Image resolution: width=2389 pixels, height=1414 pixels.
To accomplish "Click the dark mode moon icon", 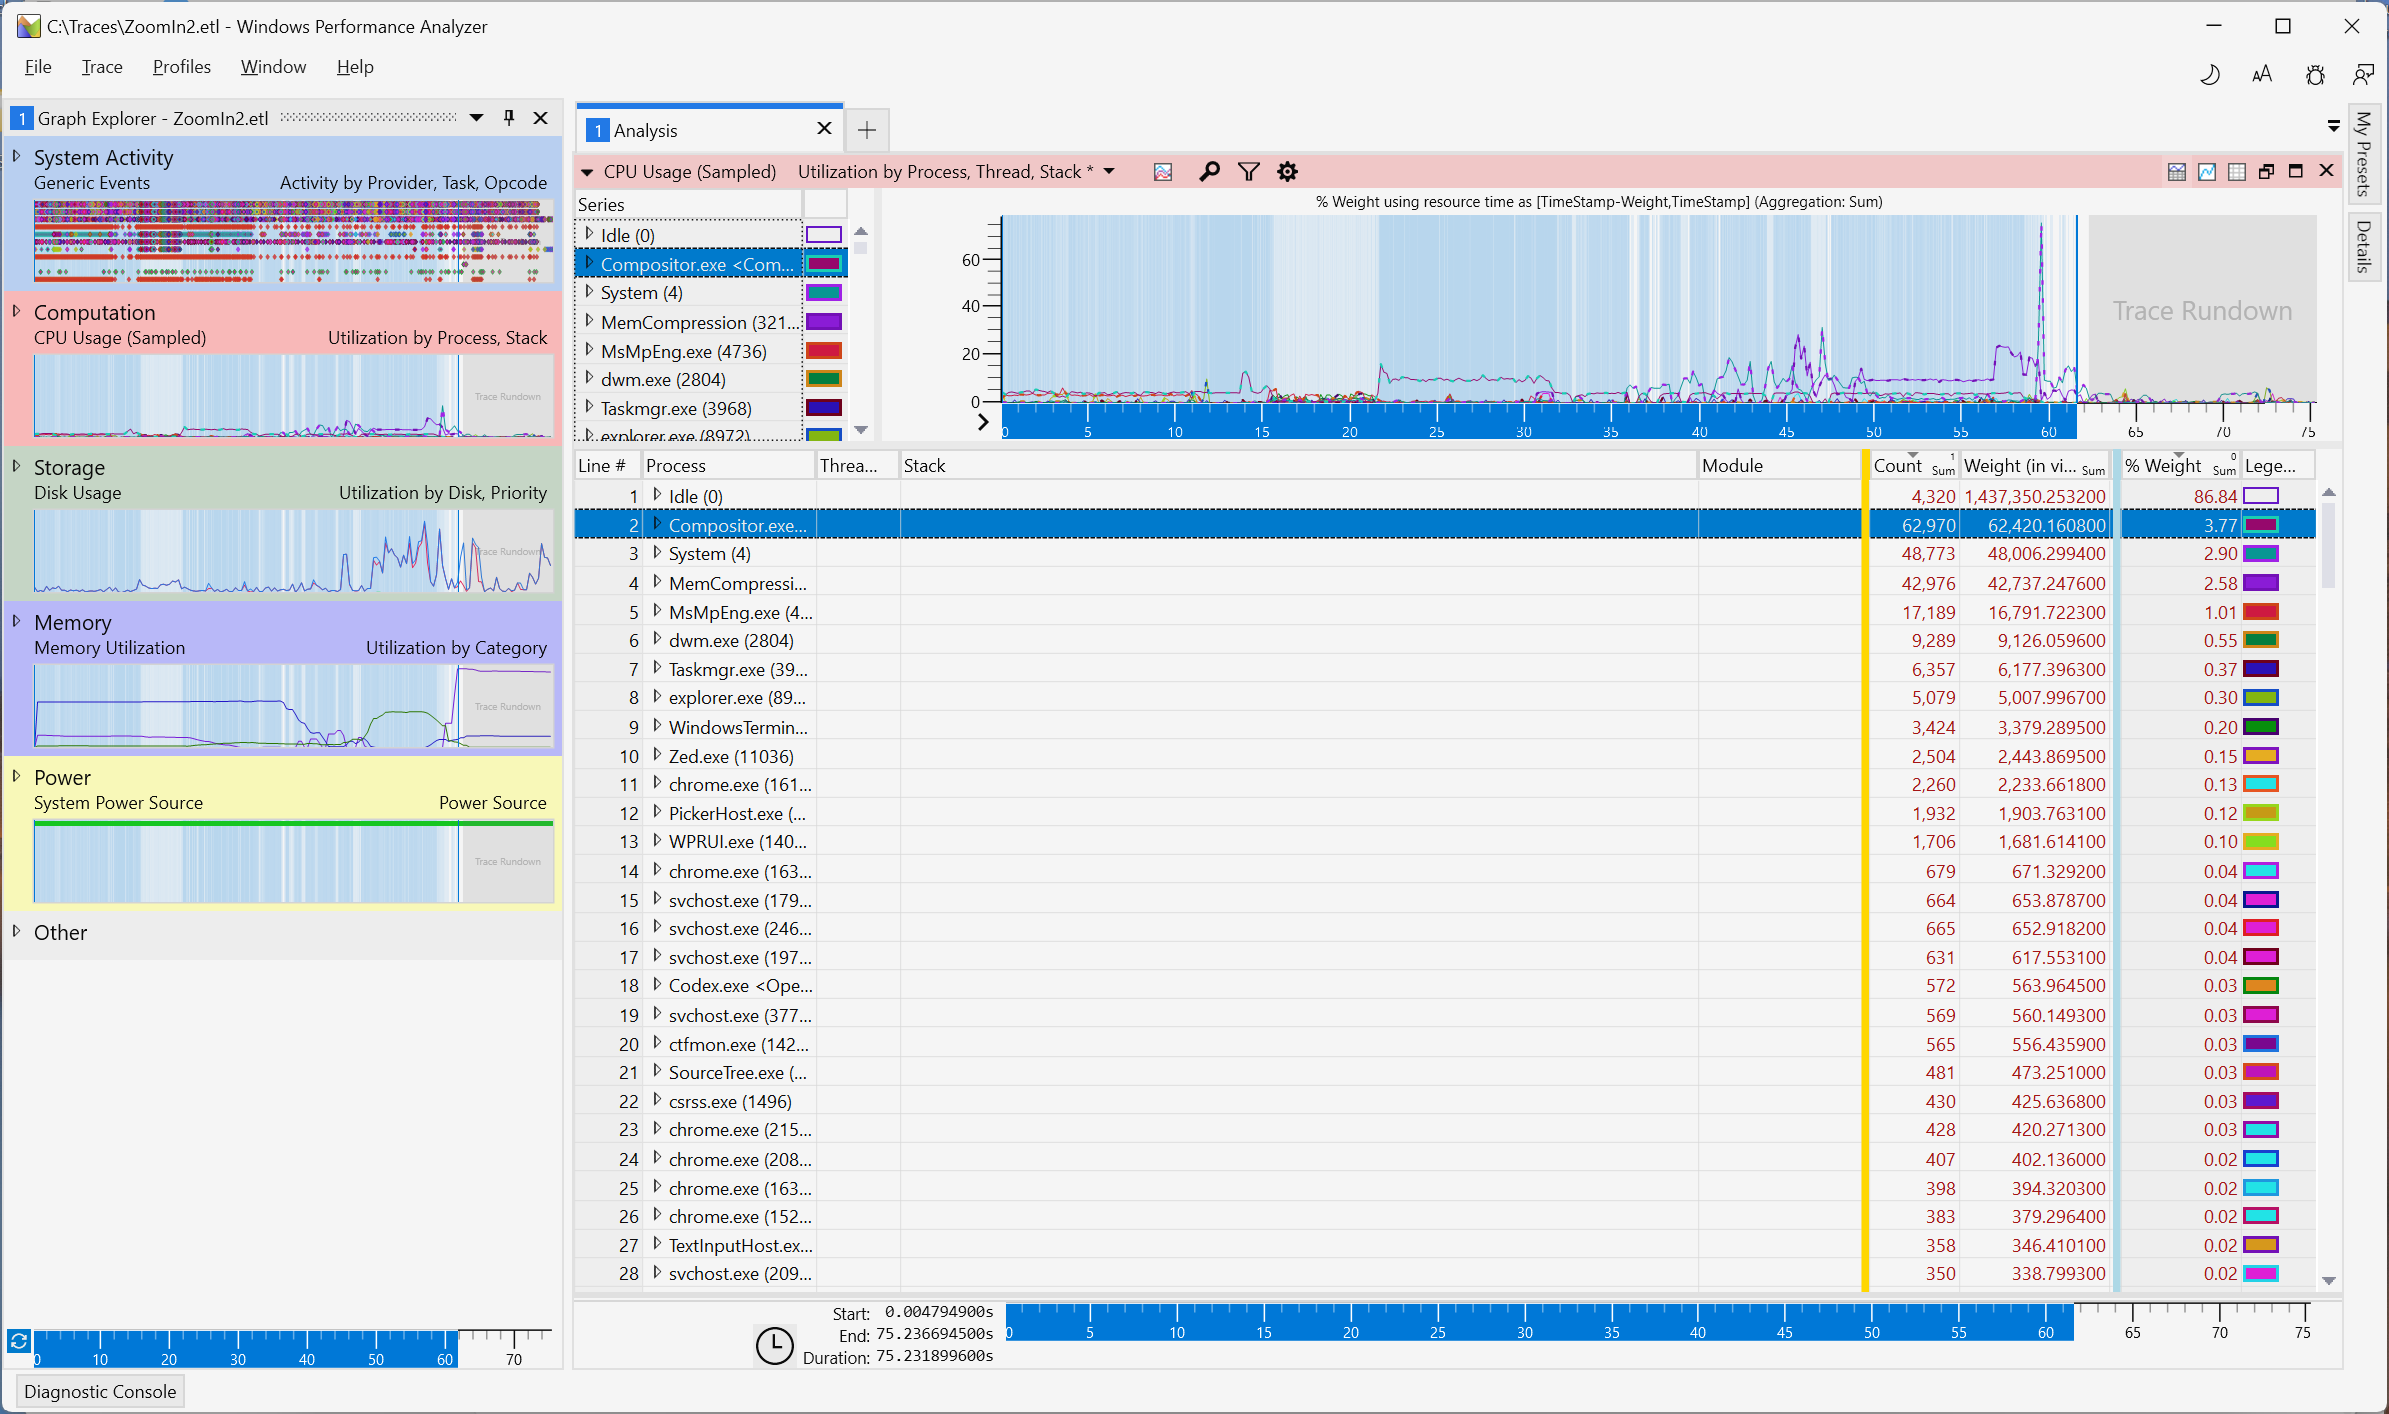I will (2210, 75).
